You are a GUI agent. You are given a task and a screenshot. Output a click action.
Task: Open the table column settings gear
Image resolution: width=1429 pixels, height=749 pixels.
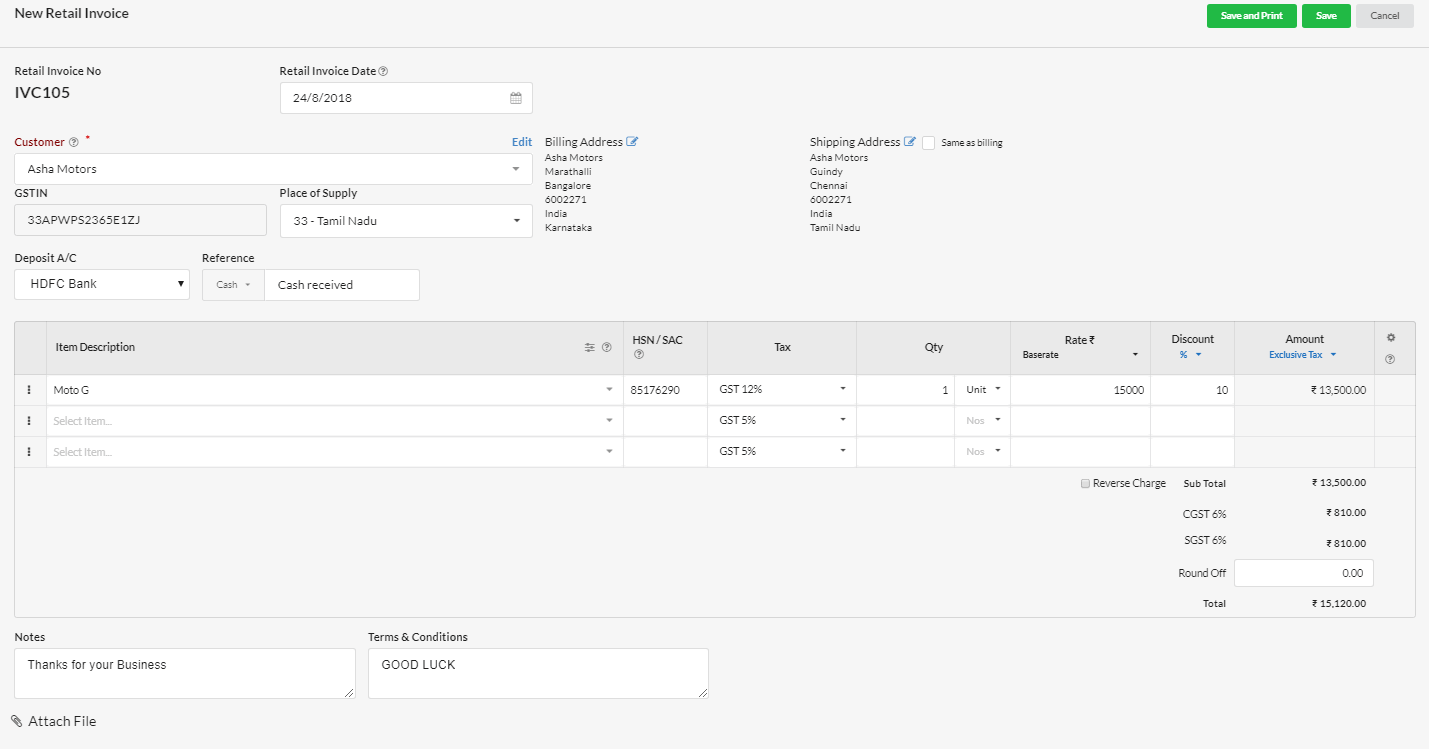(x=1390, y=338)
